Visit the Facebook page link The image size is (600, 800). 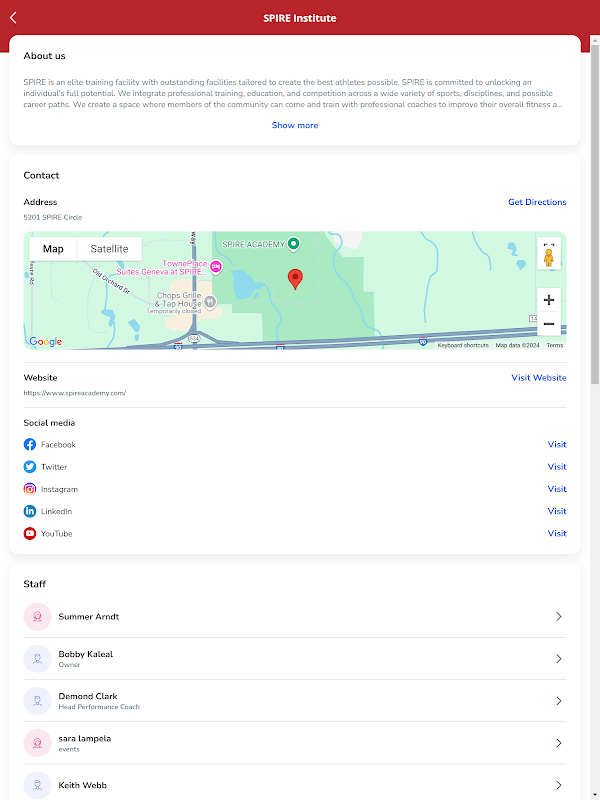557,444
